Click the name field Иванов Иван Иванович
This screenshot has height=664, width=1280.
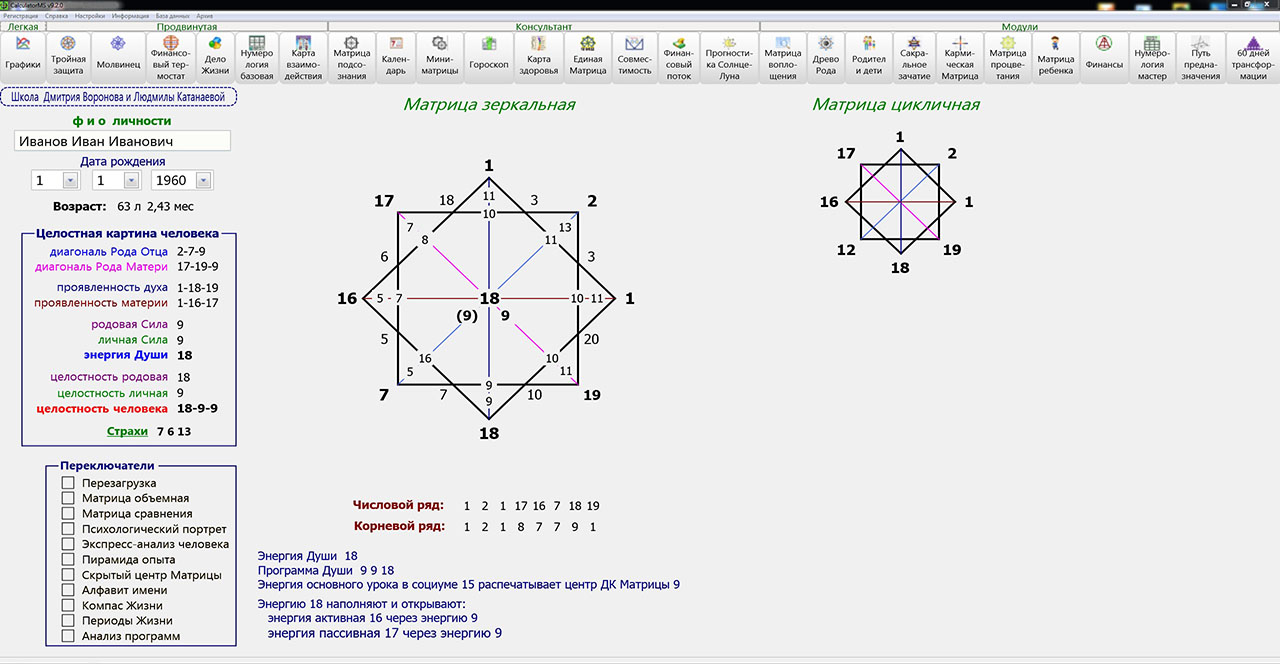coord(122,142)
